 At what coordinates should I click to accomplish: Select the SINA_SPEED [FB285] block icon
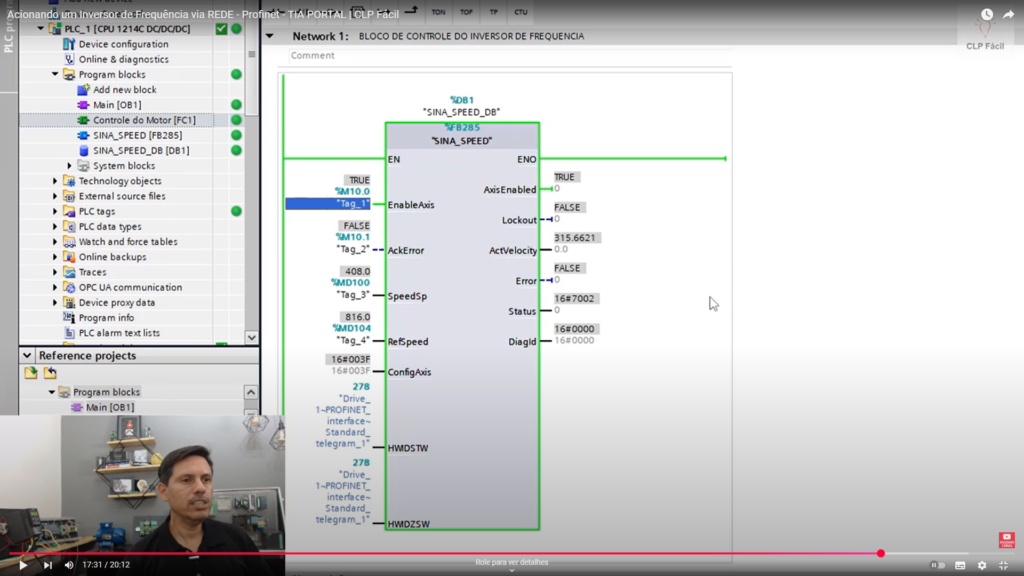pos(83,135)
